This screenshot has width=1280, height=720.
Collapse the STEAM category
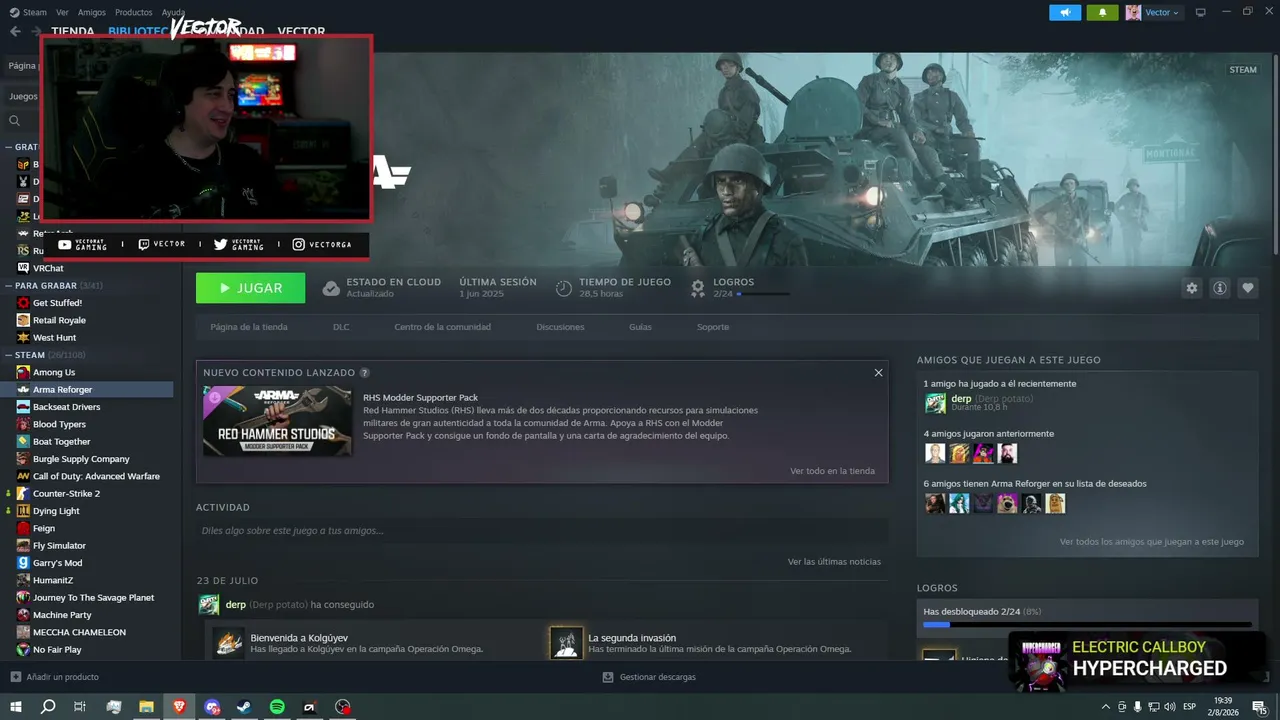click(8, 355)
